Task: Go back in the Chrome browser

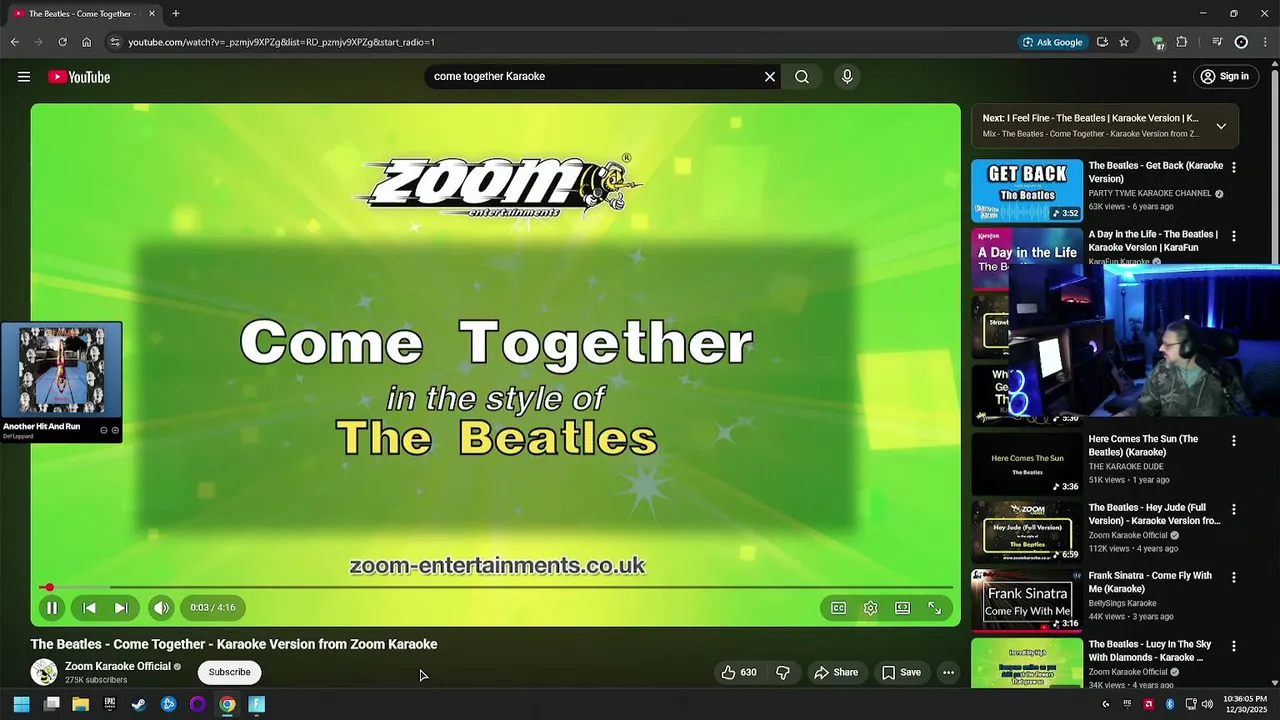Action: [x=15, y=42]
